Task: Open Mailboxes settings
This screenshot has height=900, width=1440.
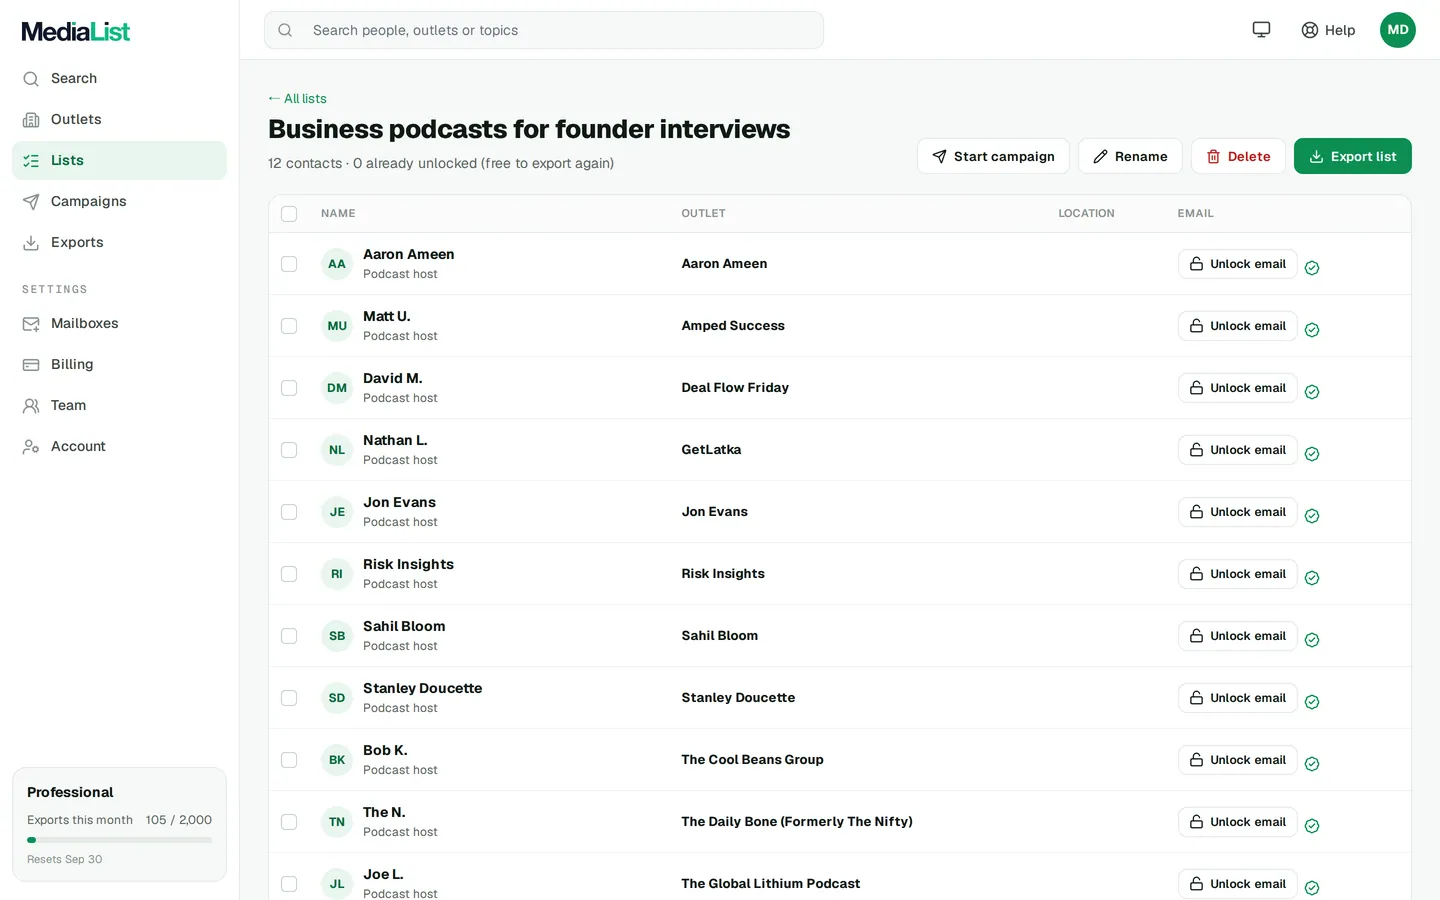Action: pos(119,323)
